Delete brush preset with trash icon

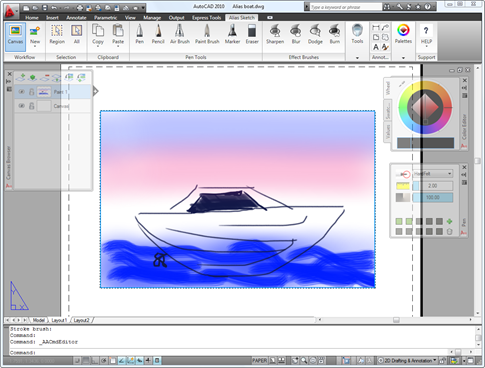449,231
